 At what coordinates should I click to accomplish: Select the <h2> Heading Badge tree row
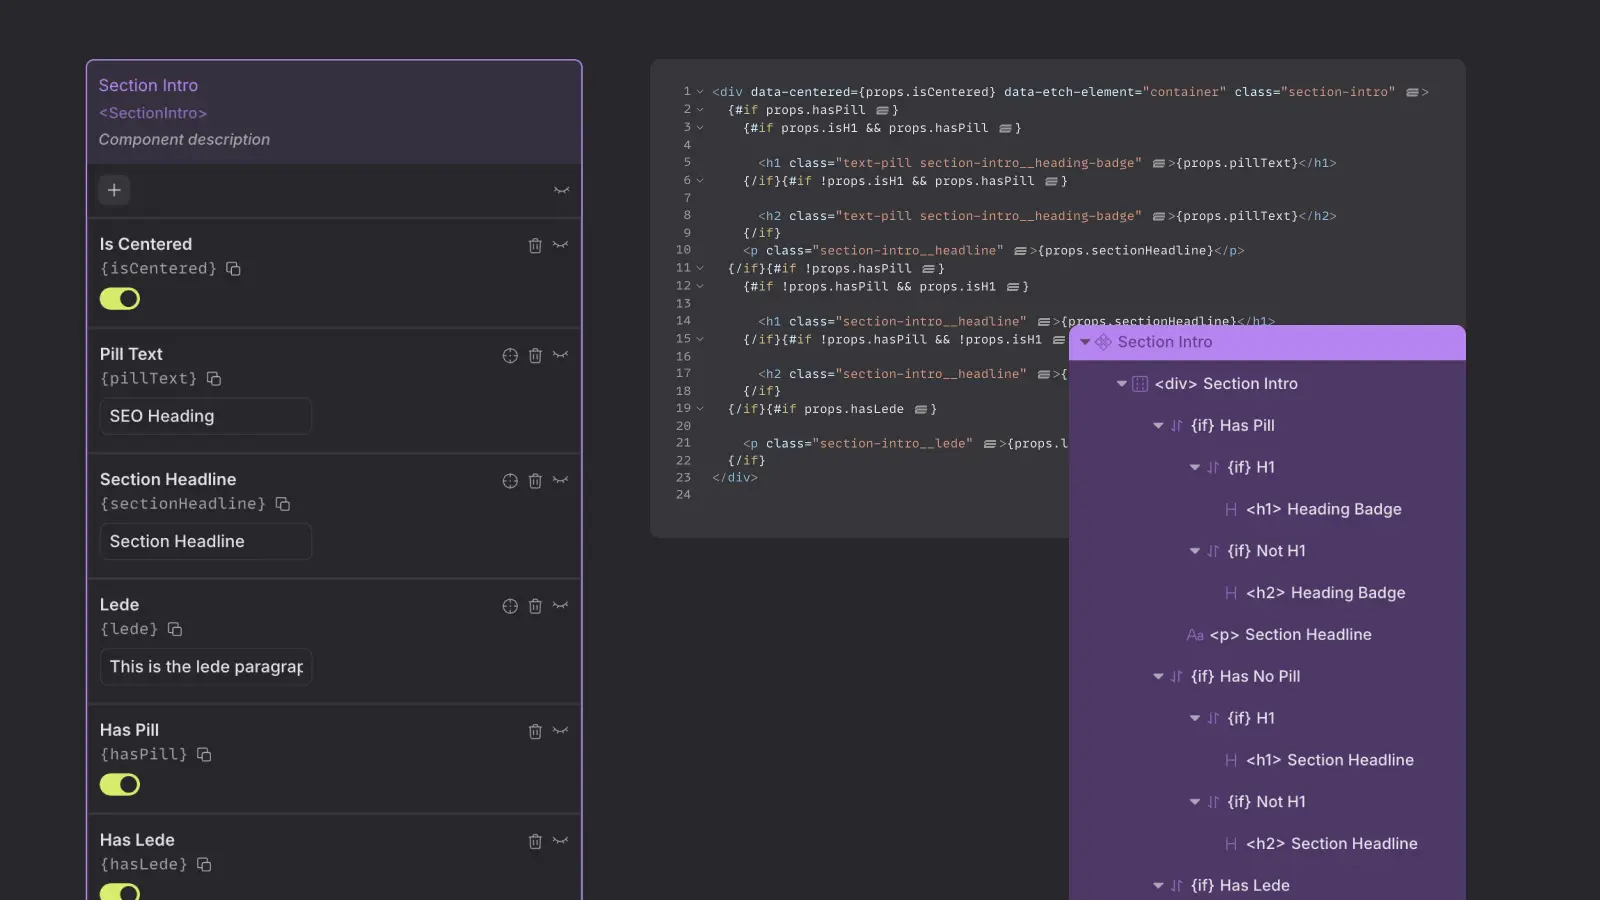(1267, 593)
